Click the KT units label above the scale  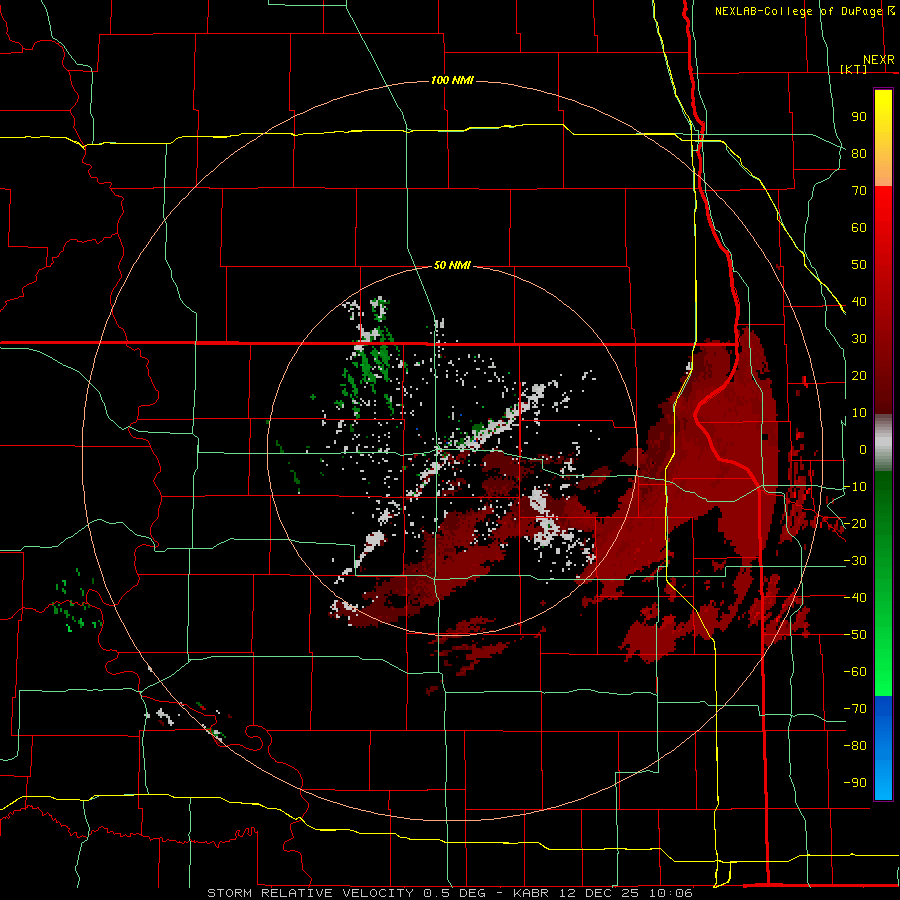click(854, 69)
